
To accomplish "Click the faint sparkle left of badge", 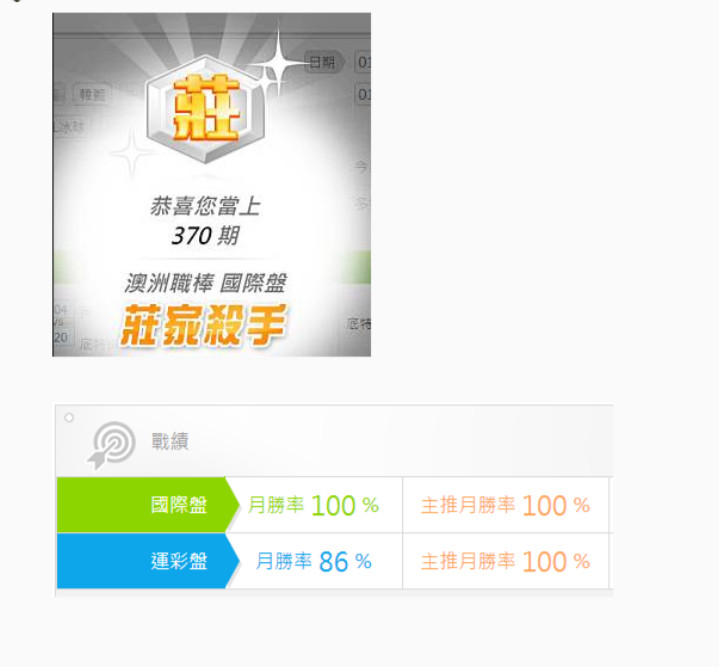I will point(132,153).
